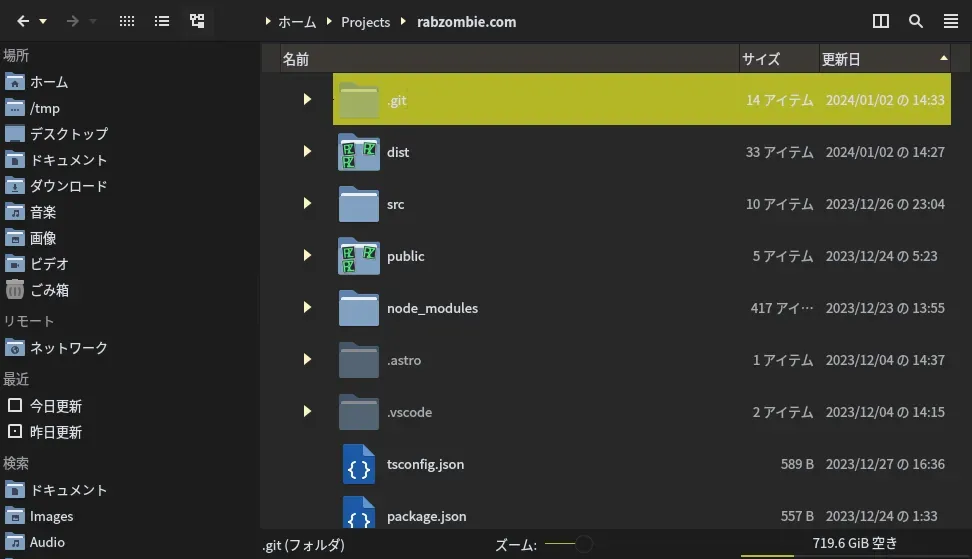Go to ホーム in the path bar

pyautogui.click(x=297, y=22)
